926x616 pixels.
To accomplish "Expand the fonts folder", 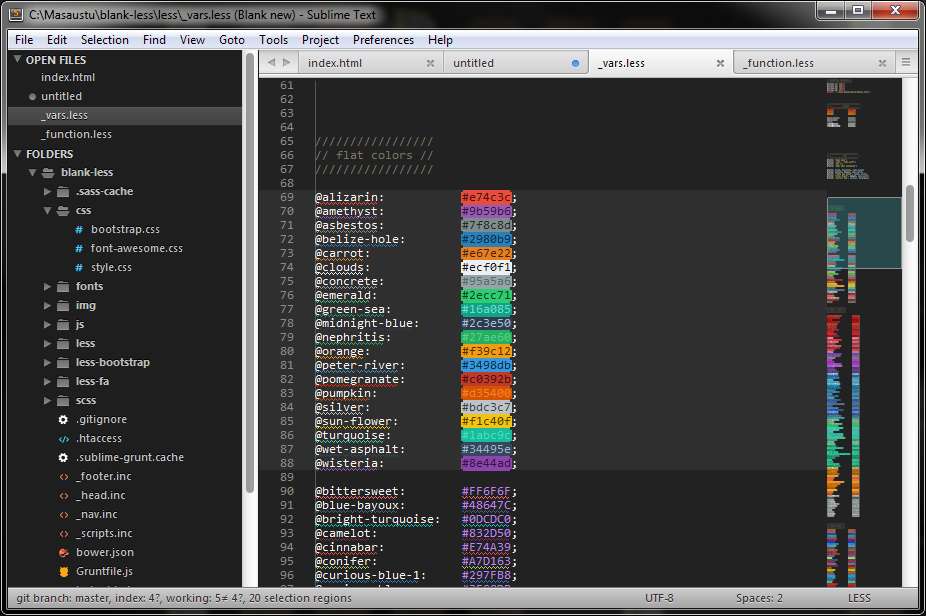I will (48, 286).
